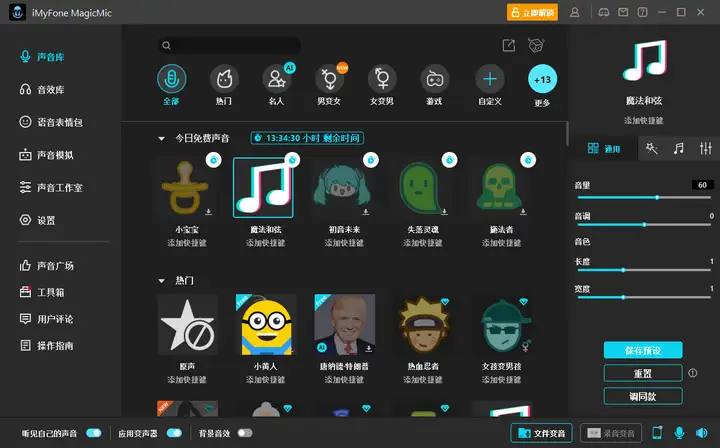Viewport: 720px width, 448px height.
Task: Open 设置 settings in sidebar
Action: coord(37,220)
